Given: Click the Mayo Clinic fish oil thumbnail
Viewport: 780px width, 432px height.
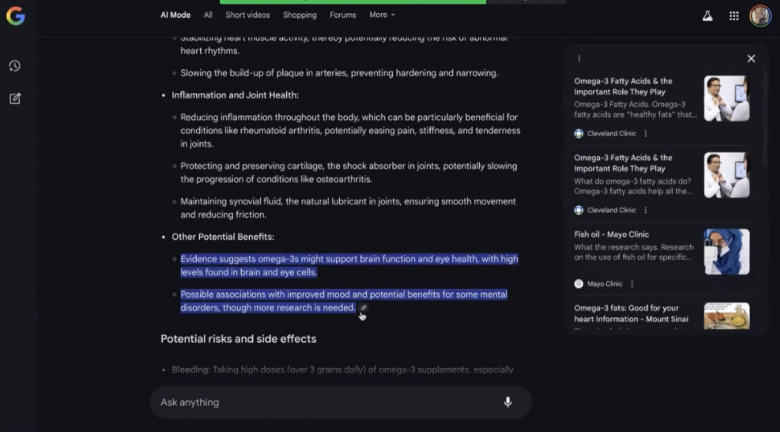Looking at the screenshot, I should point(727,252).
